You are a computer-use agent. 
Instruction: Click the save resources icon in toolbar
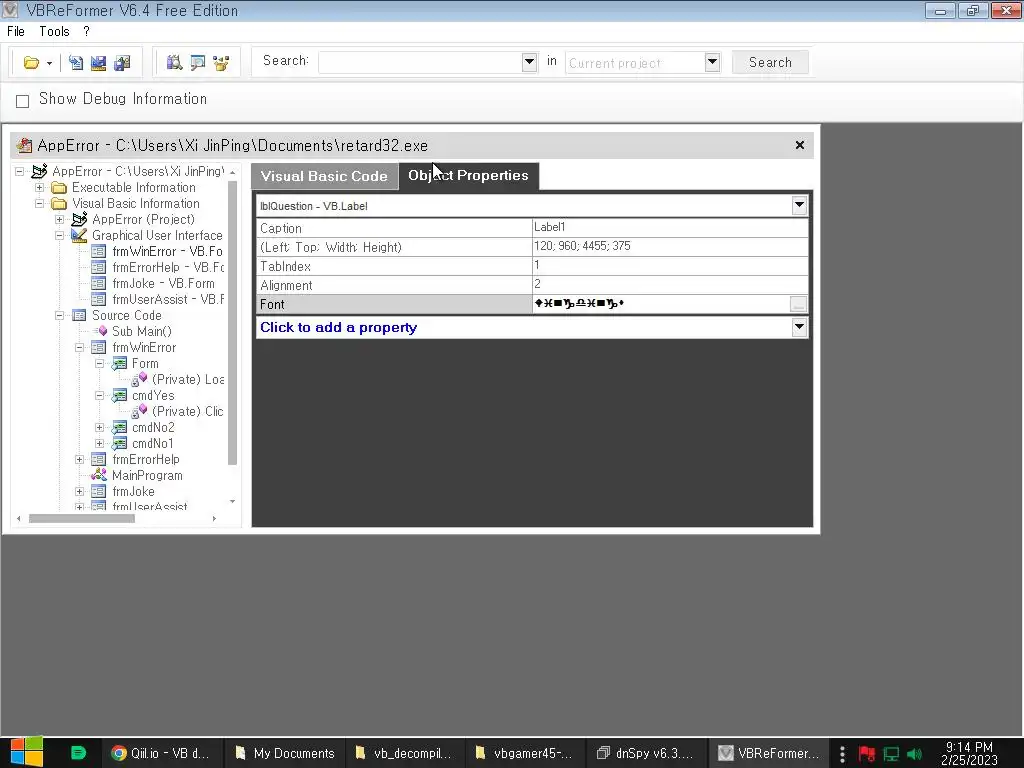[122, 63]
